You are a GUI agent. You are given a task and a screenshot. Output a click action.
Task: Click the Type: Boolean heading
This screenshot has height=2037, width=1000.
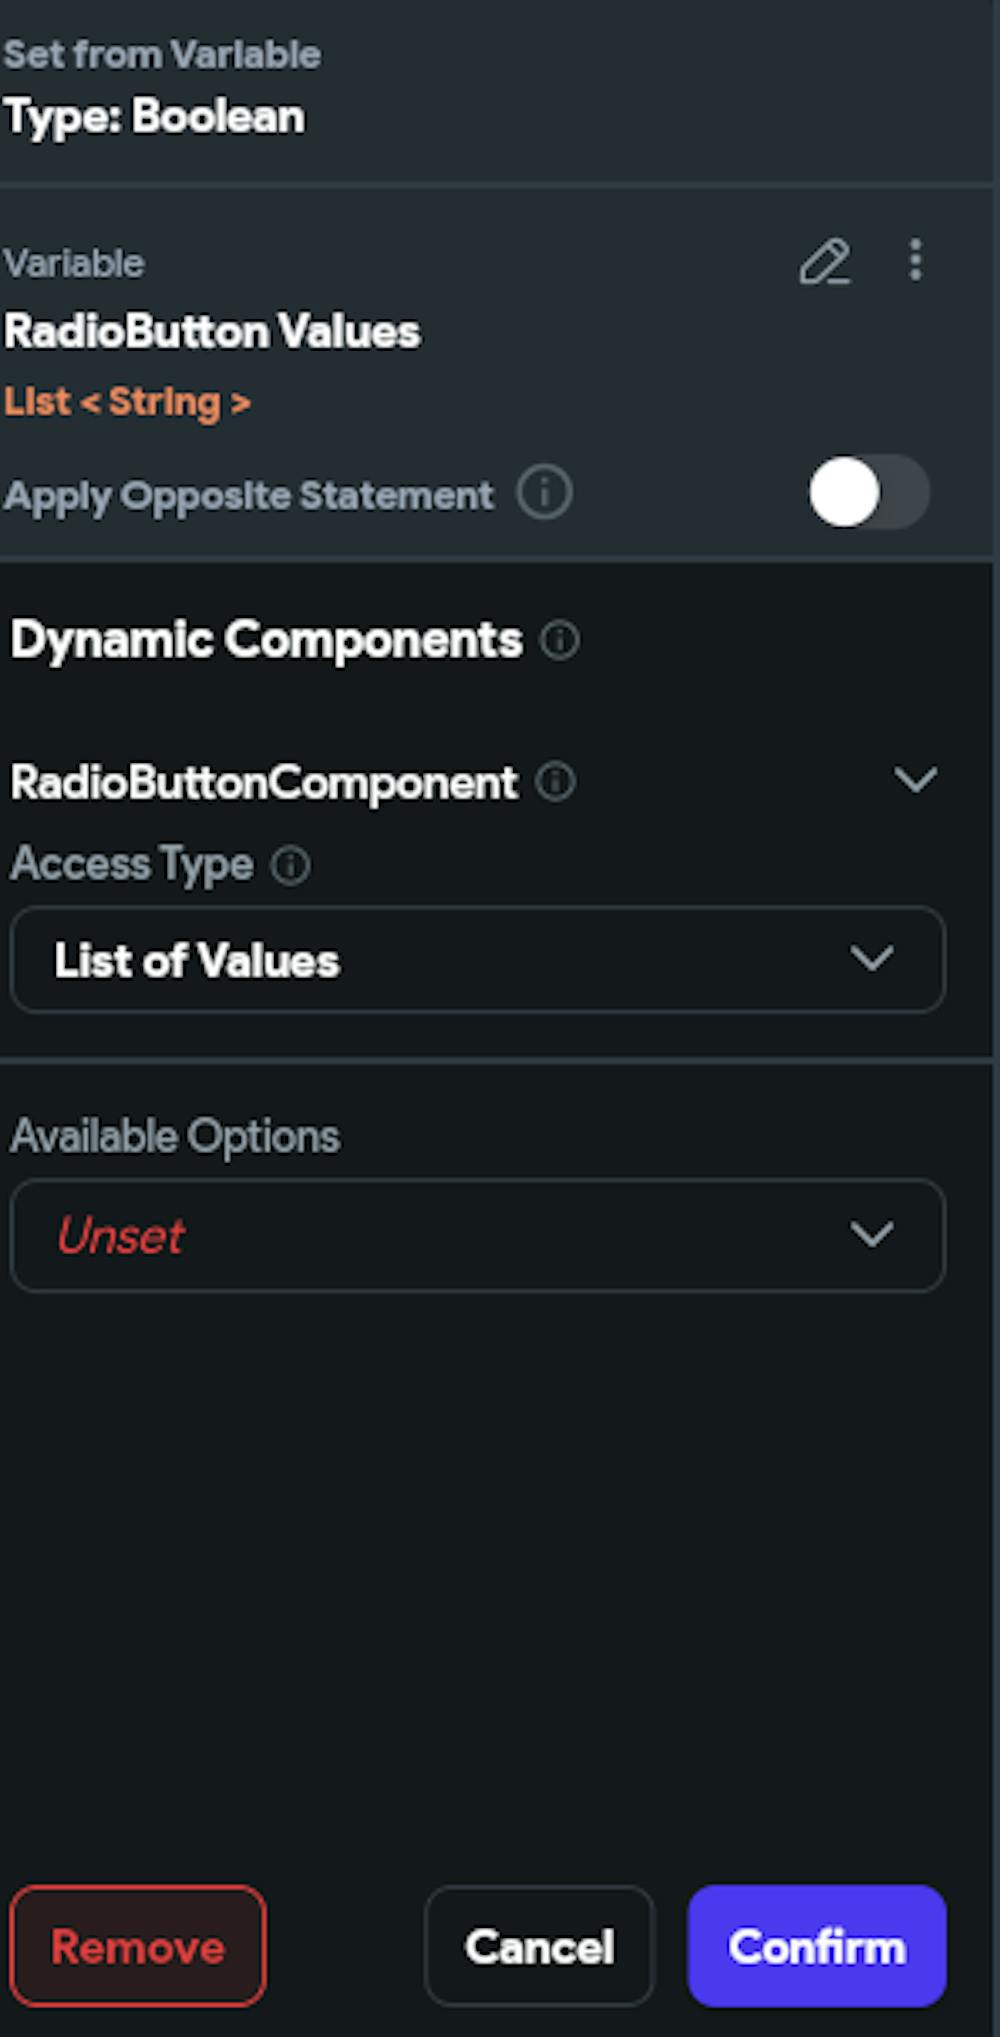coord(154,116)
